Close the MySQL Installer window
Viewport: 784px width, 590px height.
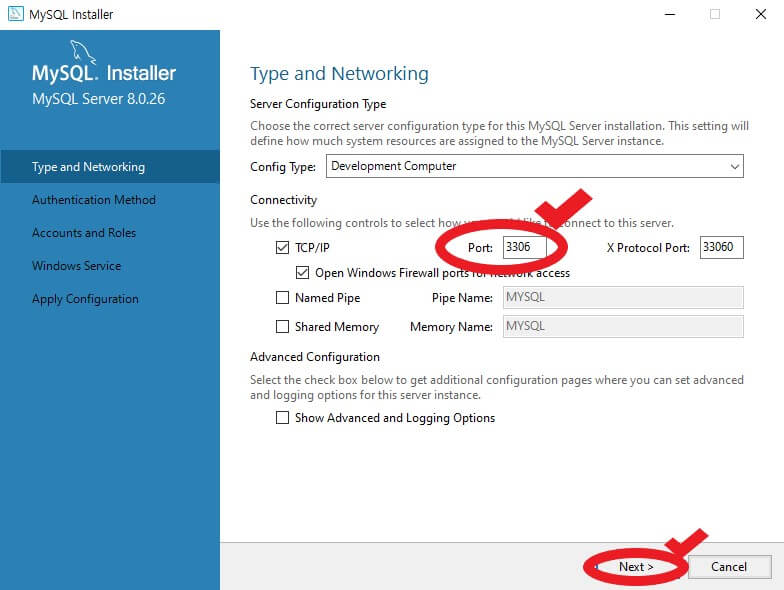pyautogui.click(x=760, y=14)
